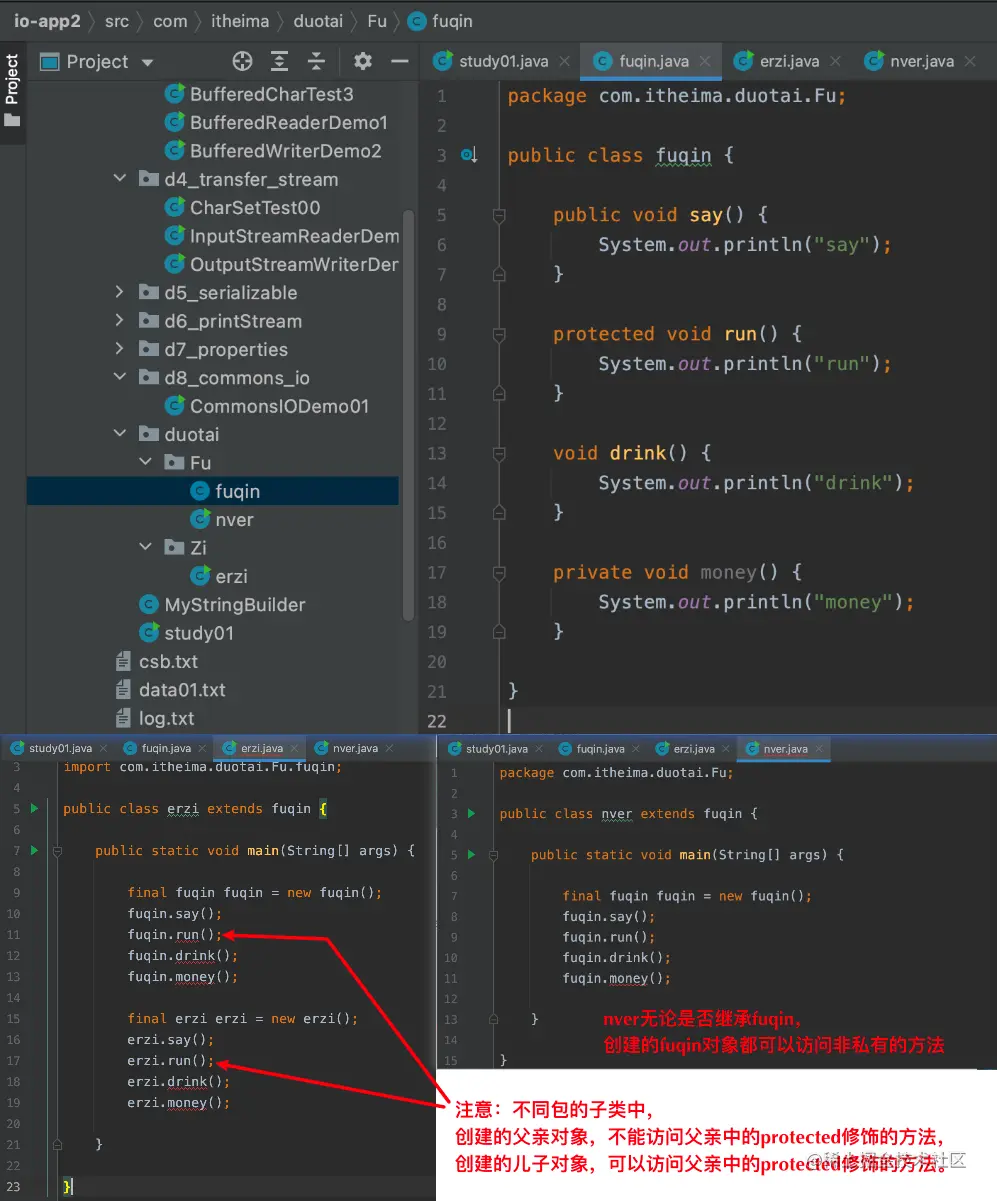Image resolution: width=997 pixels, height=1201 pixels.
Task: Fold the main method in erzi.java
Action: click(x=57, y=851)
